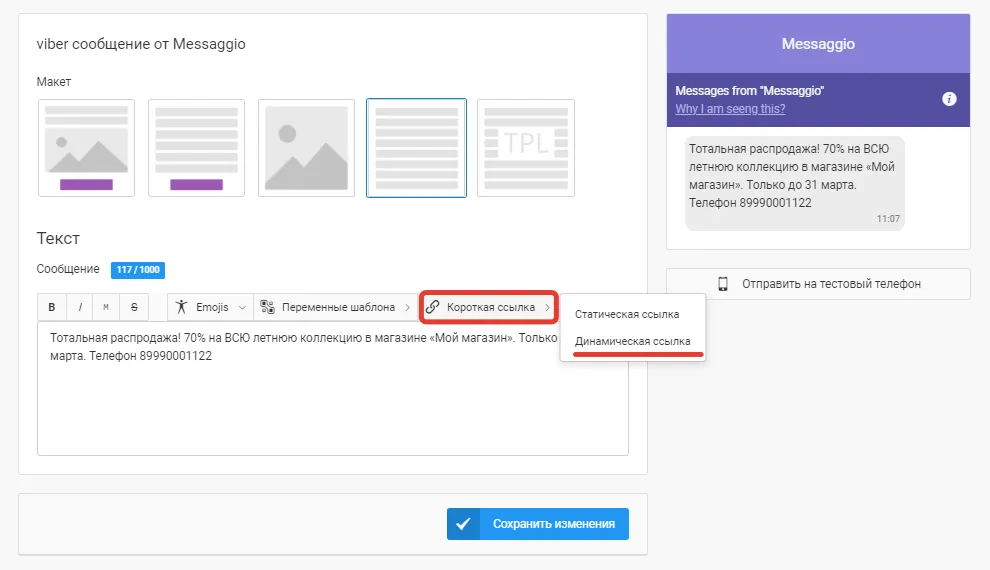Viewport: 990px width, 570px height.
Task: Apply monospace formatting button
Action: coord(106,307)
